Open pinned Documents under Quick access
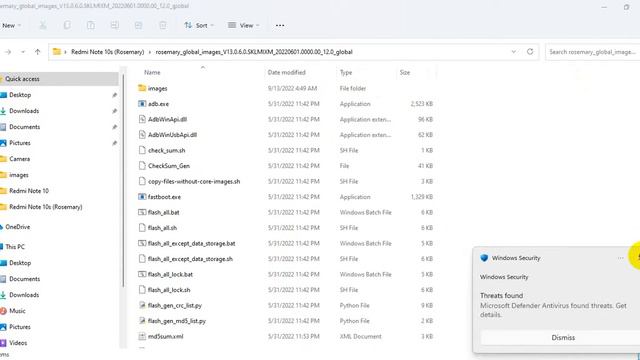The height and width of the screenshot is (360, 640). coord(24,127)
